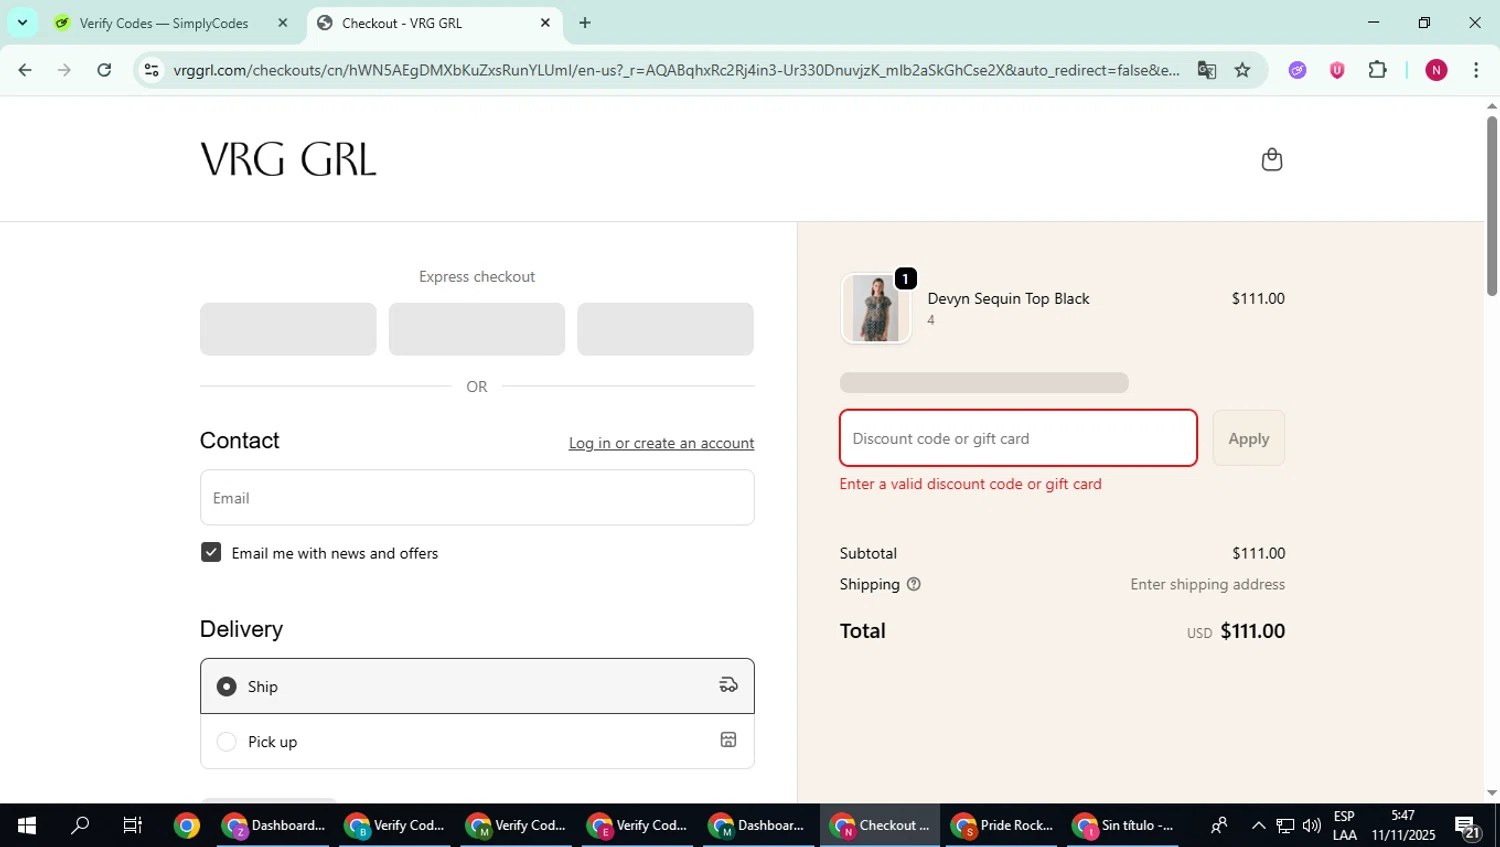Click the taskbar clock showing 5:47
This screenshot has width=1500, height=847.
coord(1403,826)
